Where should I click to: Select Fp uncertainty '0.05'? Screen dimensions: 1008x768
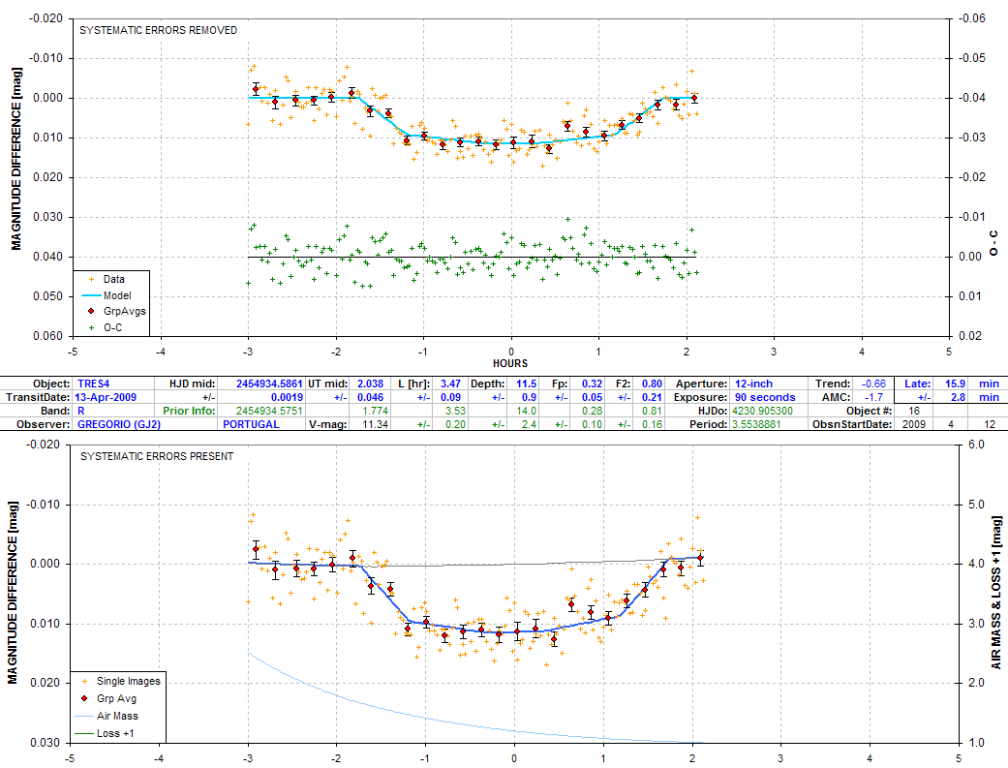[592, 397]
